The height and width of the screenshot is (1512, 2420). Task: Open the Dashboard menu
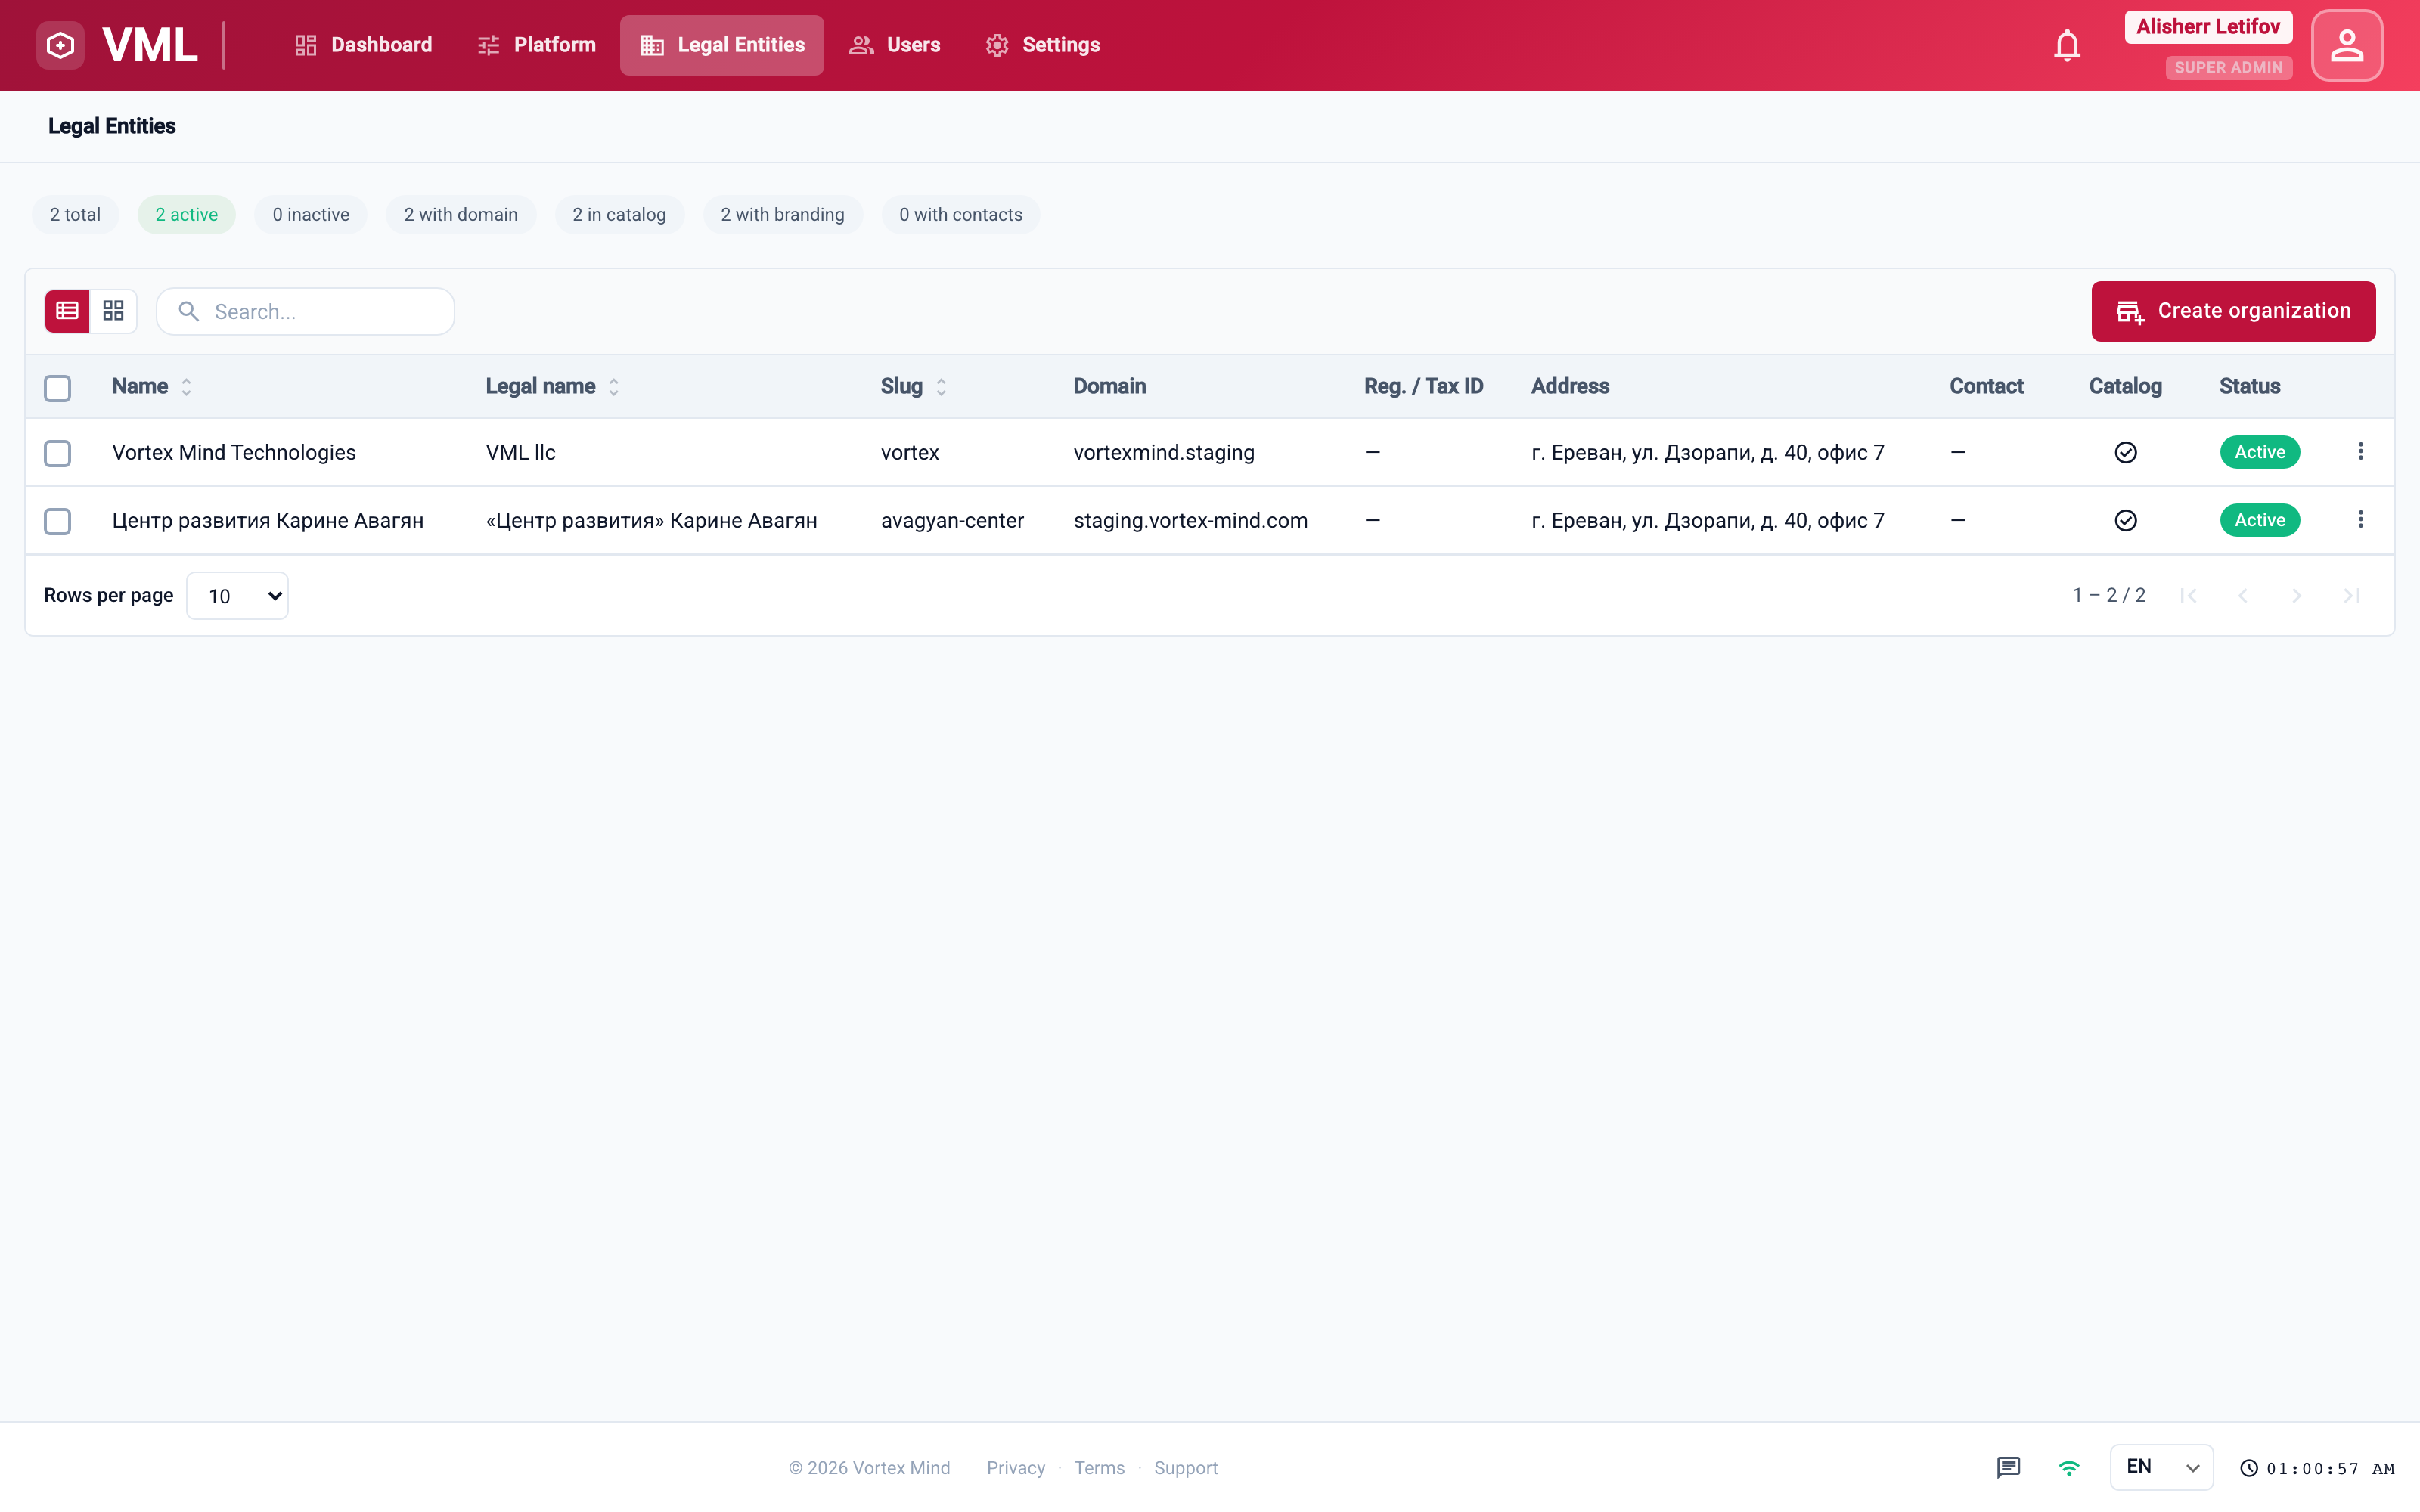(363, 45)
